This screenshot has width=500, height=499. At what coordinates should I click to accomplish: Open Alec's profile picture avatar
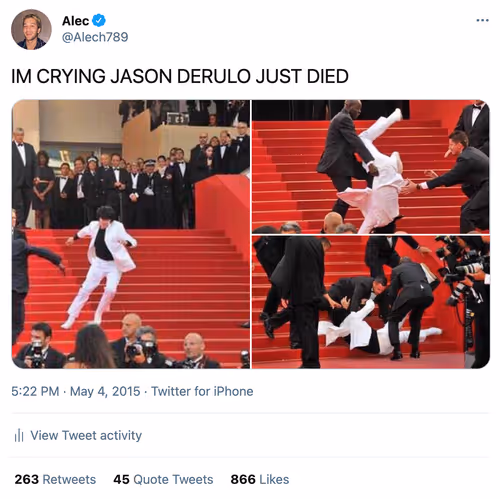click(x=31, y=29)
